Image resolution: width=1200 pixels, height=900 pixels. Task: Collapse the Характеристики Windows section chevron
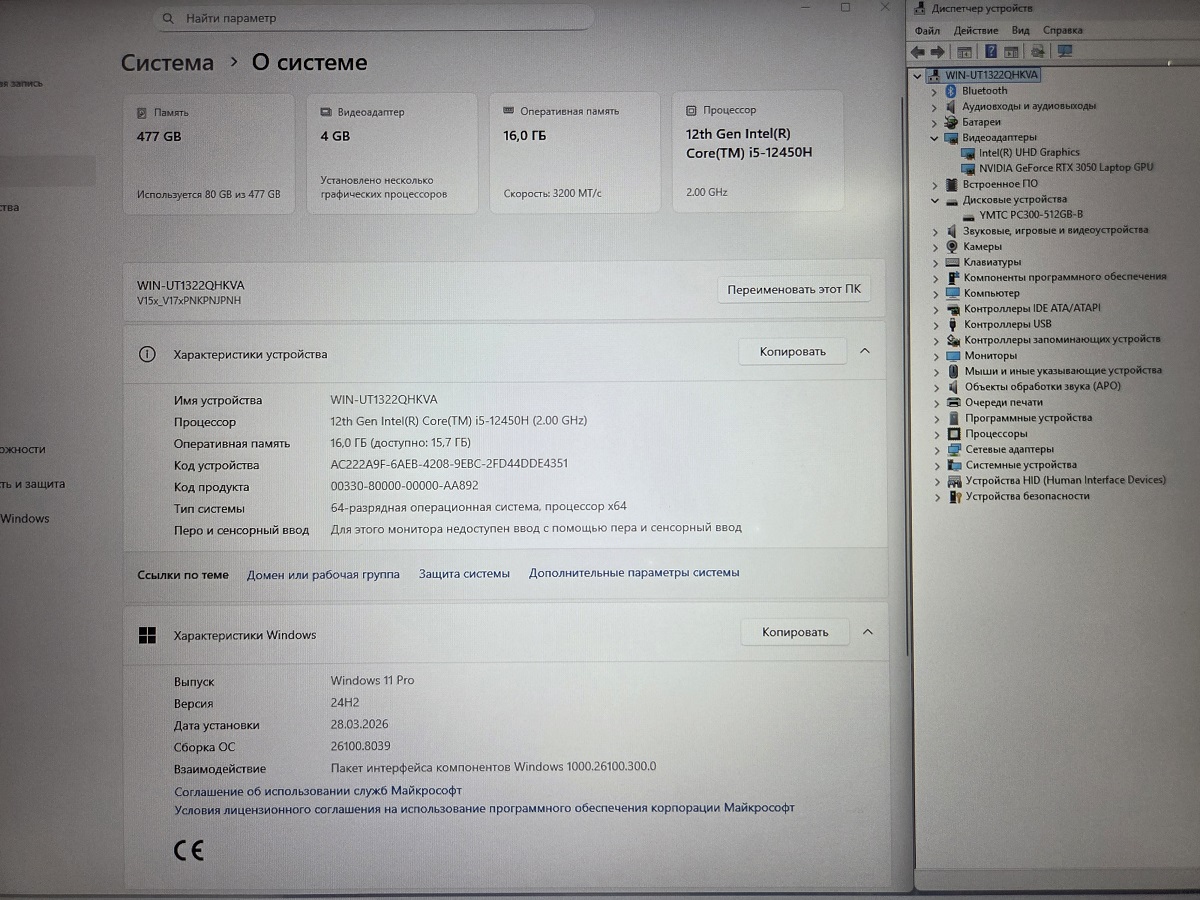[x=867, y=632]
